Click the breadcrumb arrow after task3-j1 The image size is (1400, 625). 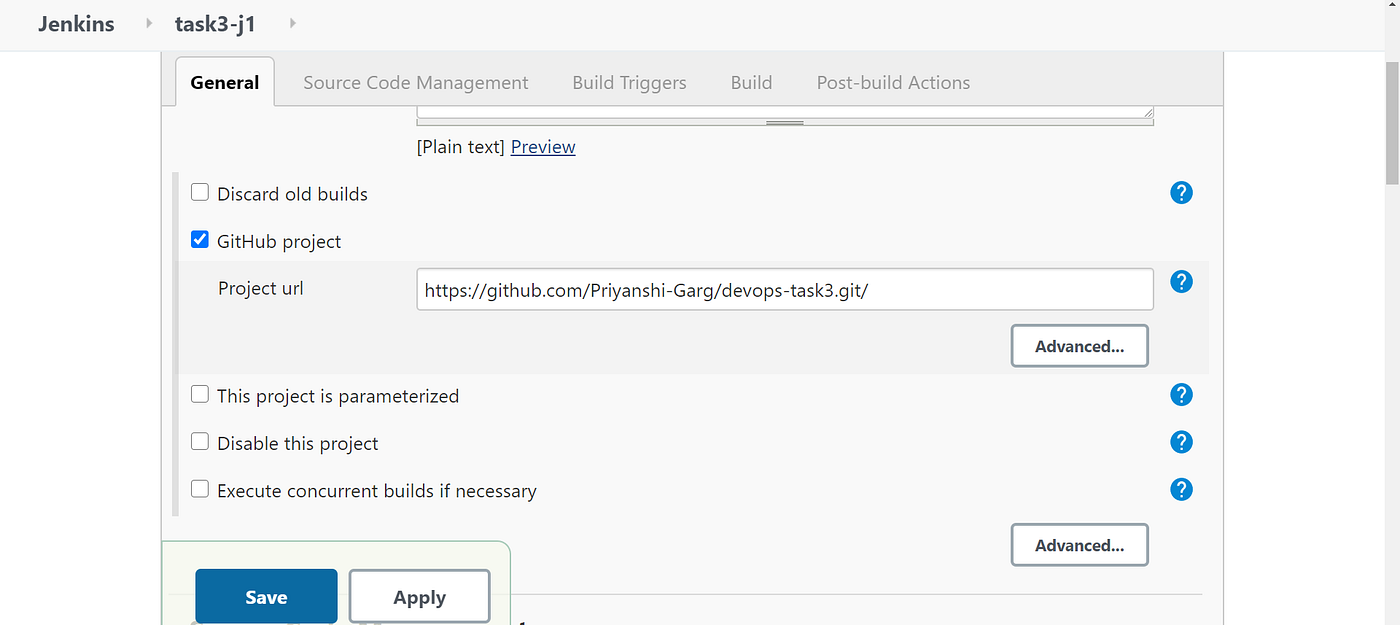pos(291,23)
